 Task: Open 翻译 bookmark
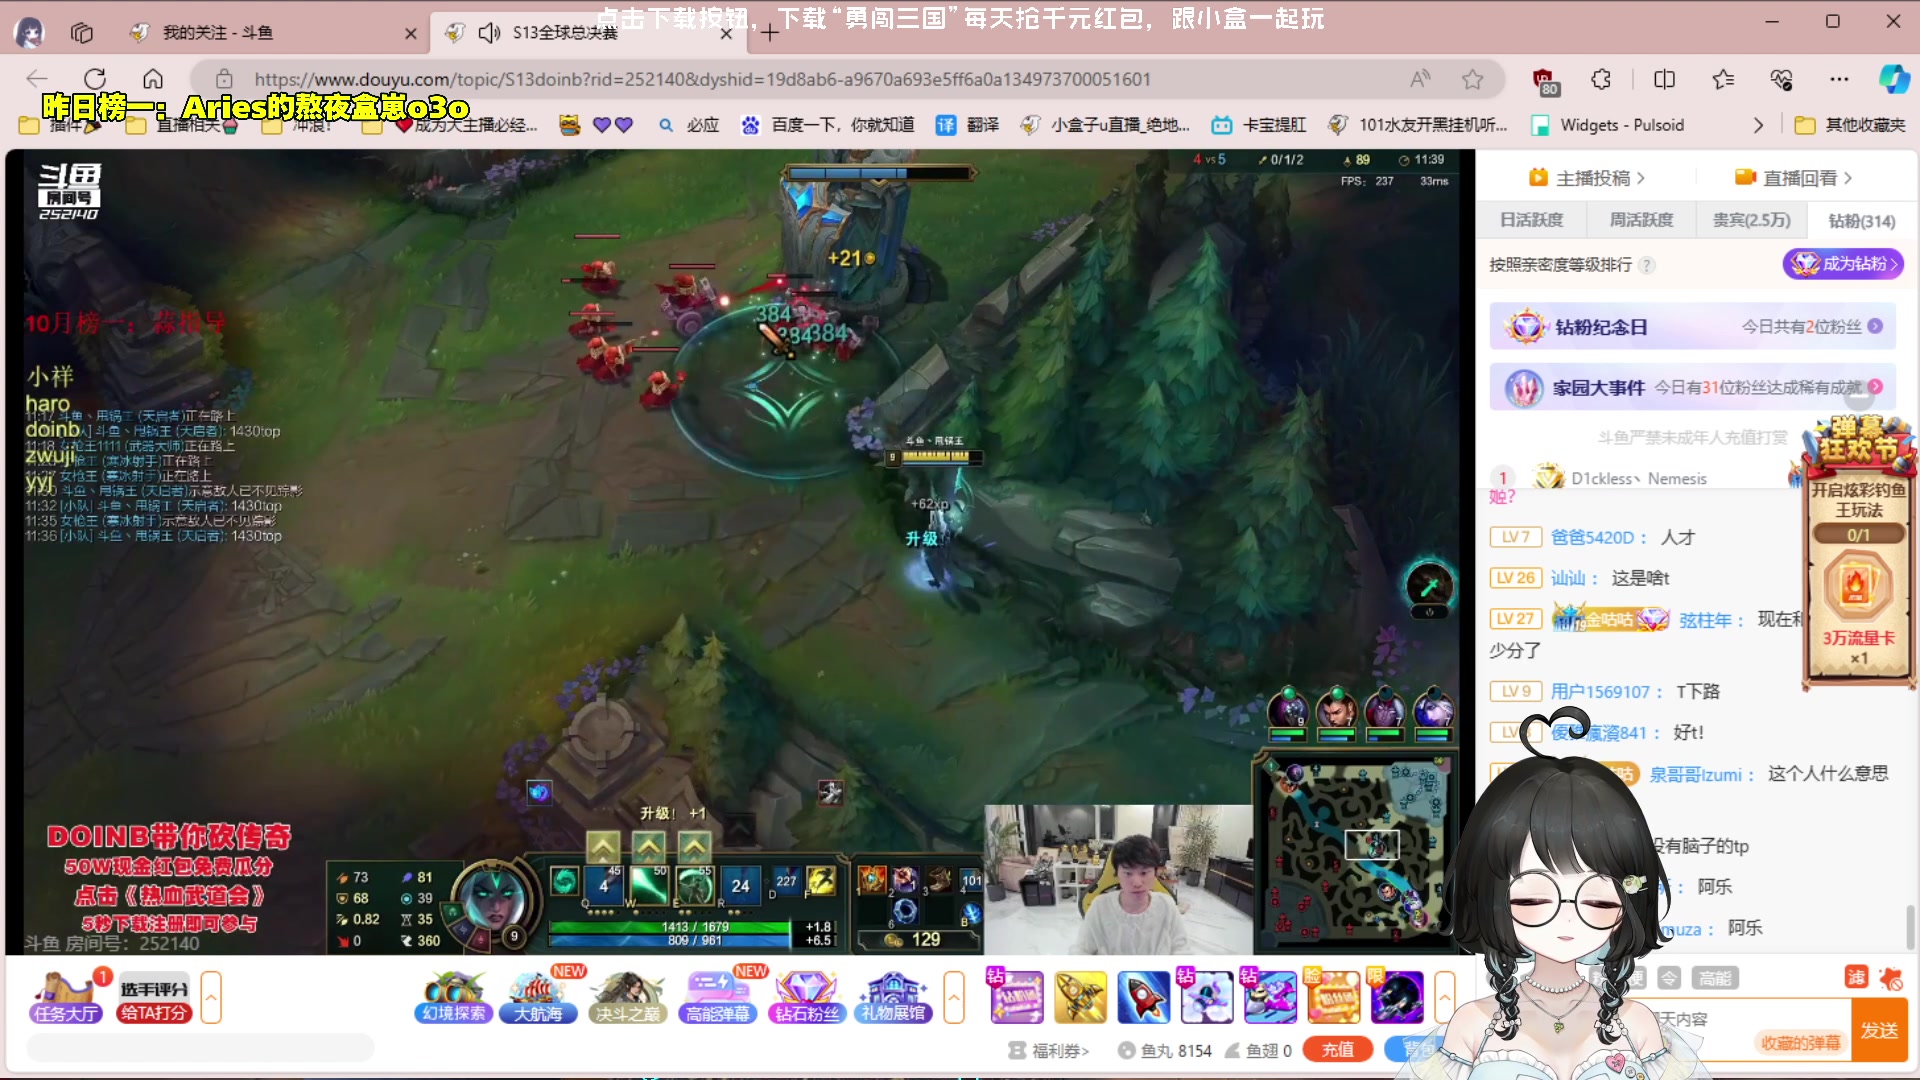967,125
